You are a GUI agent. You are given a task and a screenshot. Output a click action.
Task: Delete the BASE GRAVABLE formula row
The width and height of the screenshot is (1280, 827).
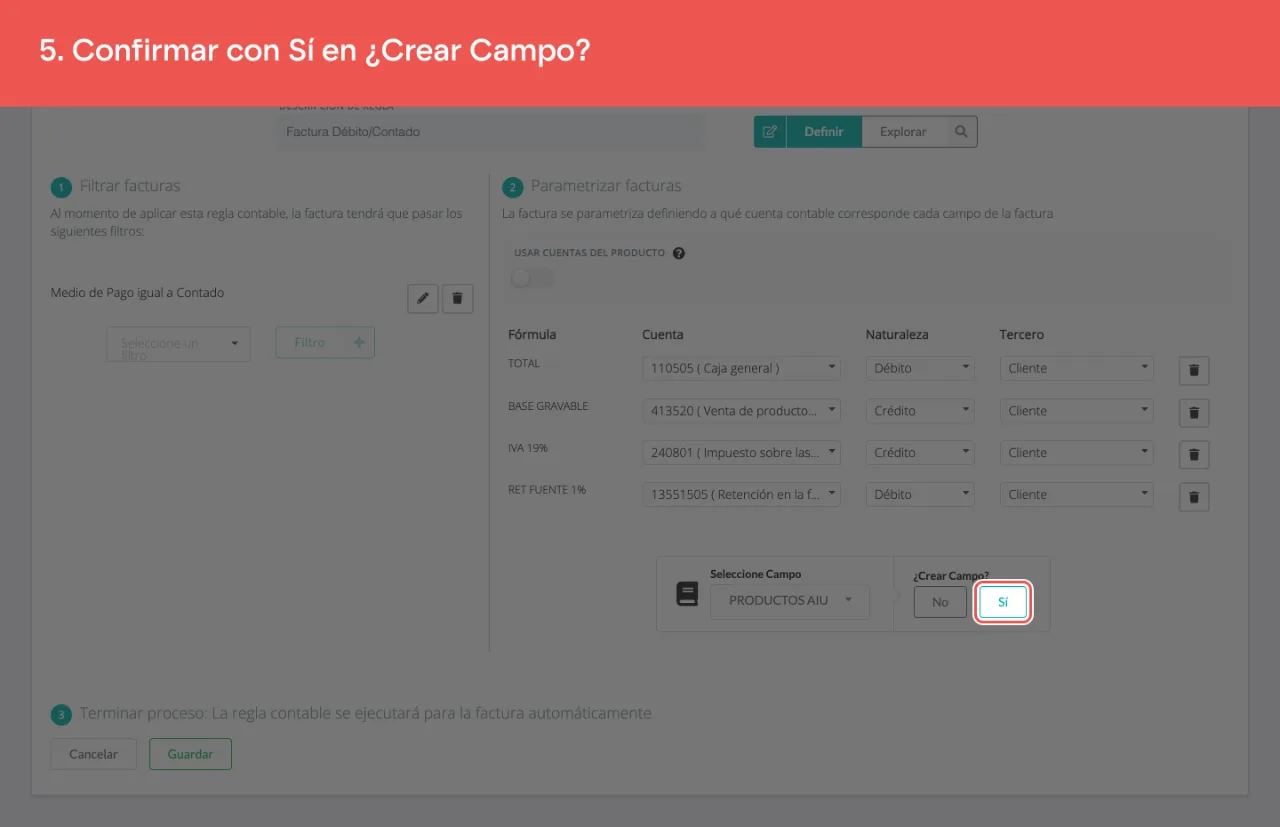tap(1194, 412)
